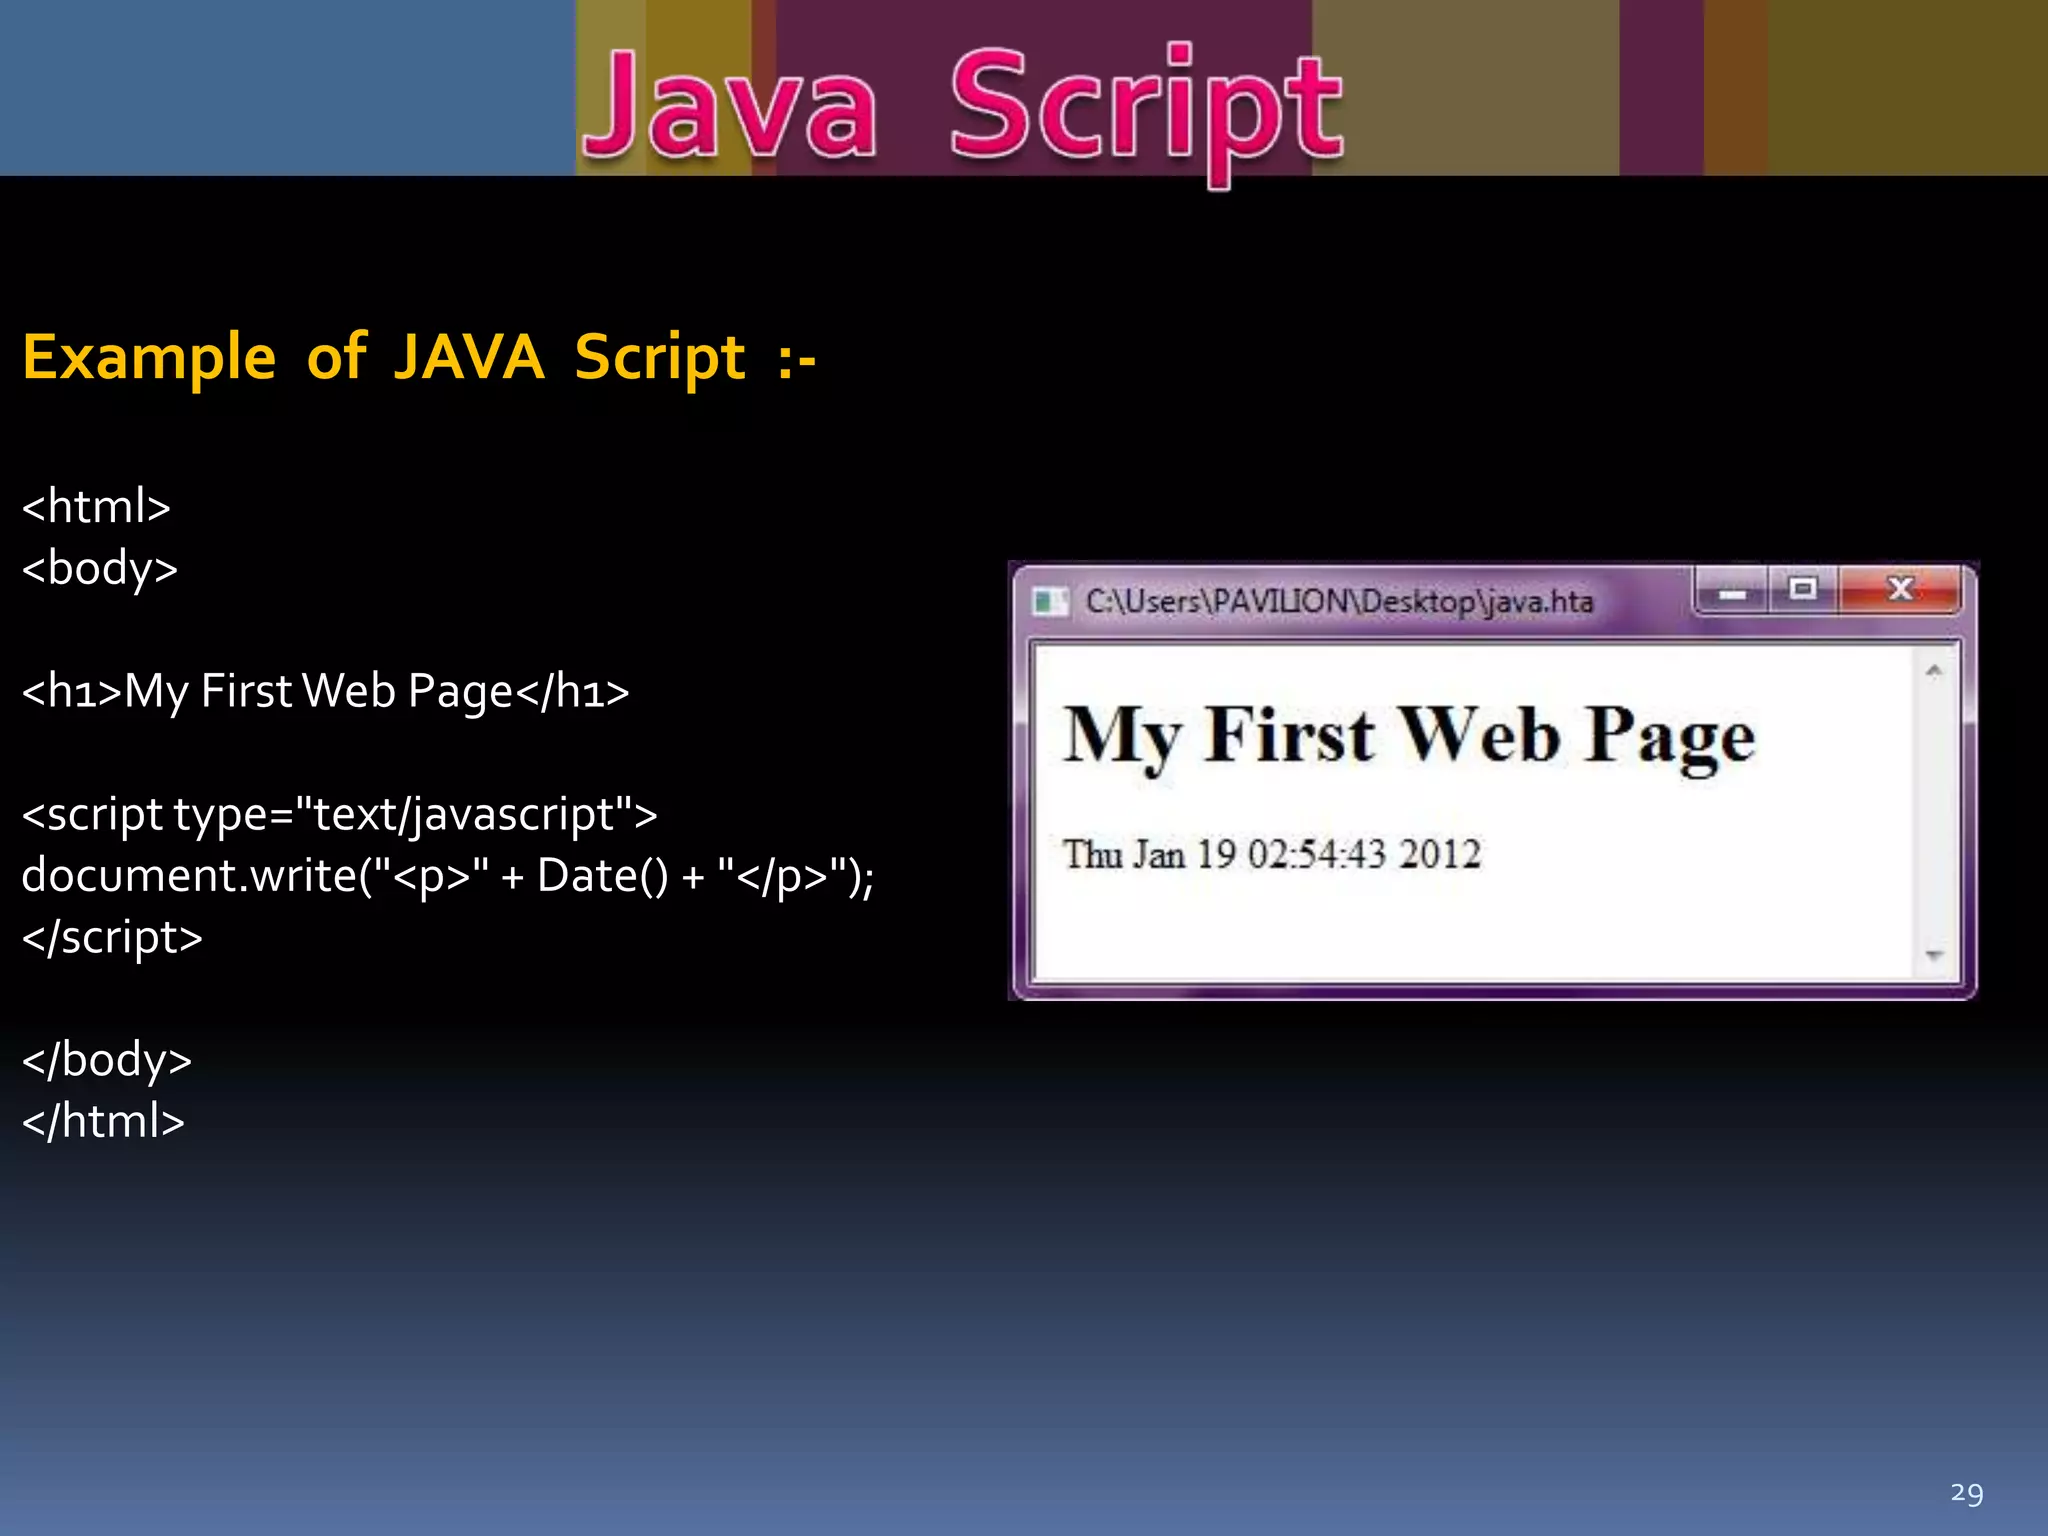Click the 'Example of JAVA Script :-' heading
The height and width of the screenshot is (1536, 2048).
click(x=419, y=357)
